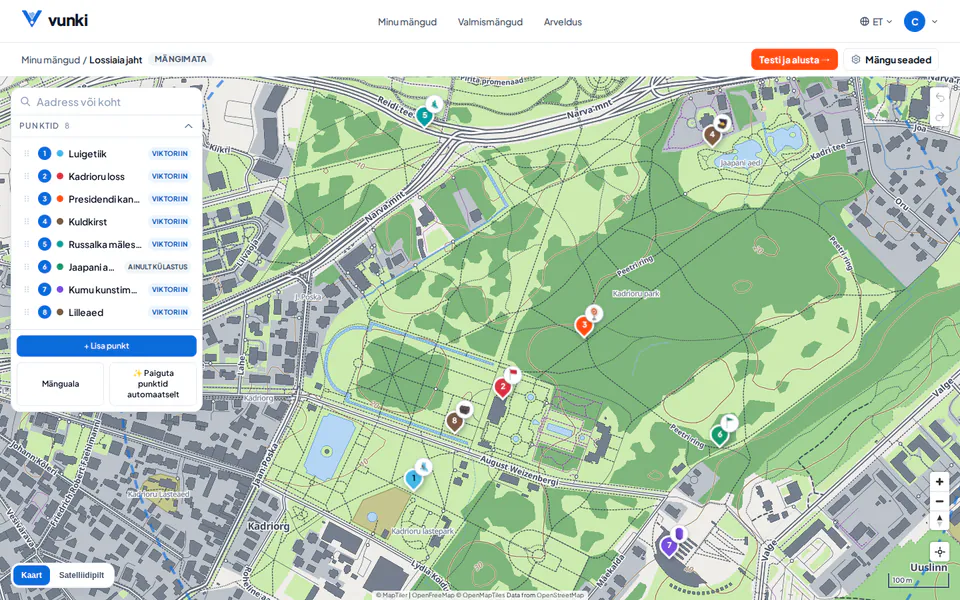Image resolution: width=960 pixels, height=600 pixels.
Task: Select map marker 2 with red flag
Action: point(503,388)
